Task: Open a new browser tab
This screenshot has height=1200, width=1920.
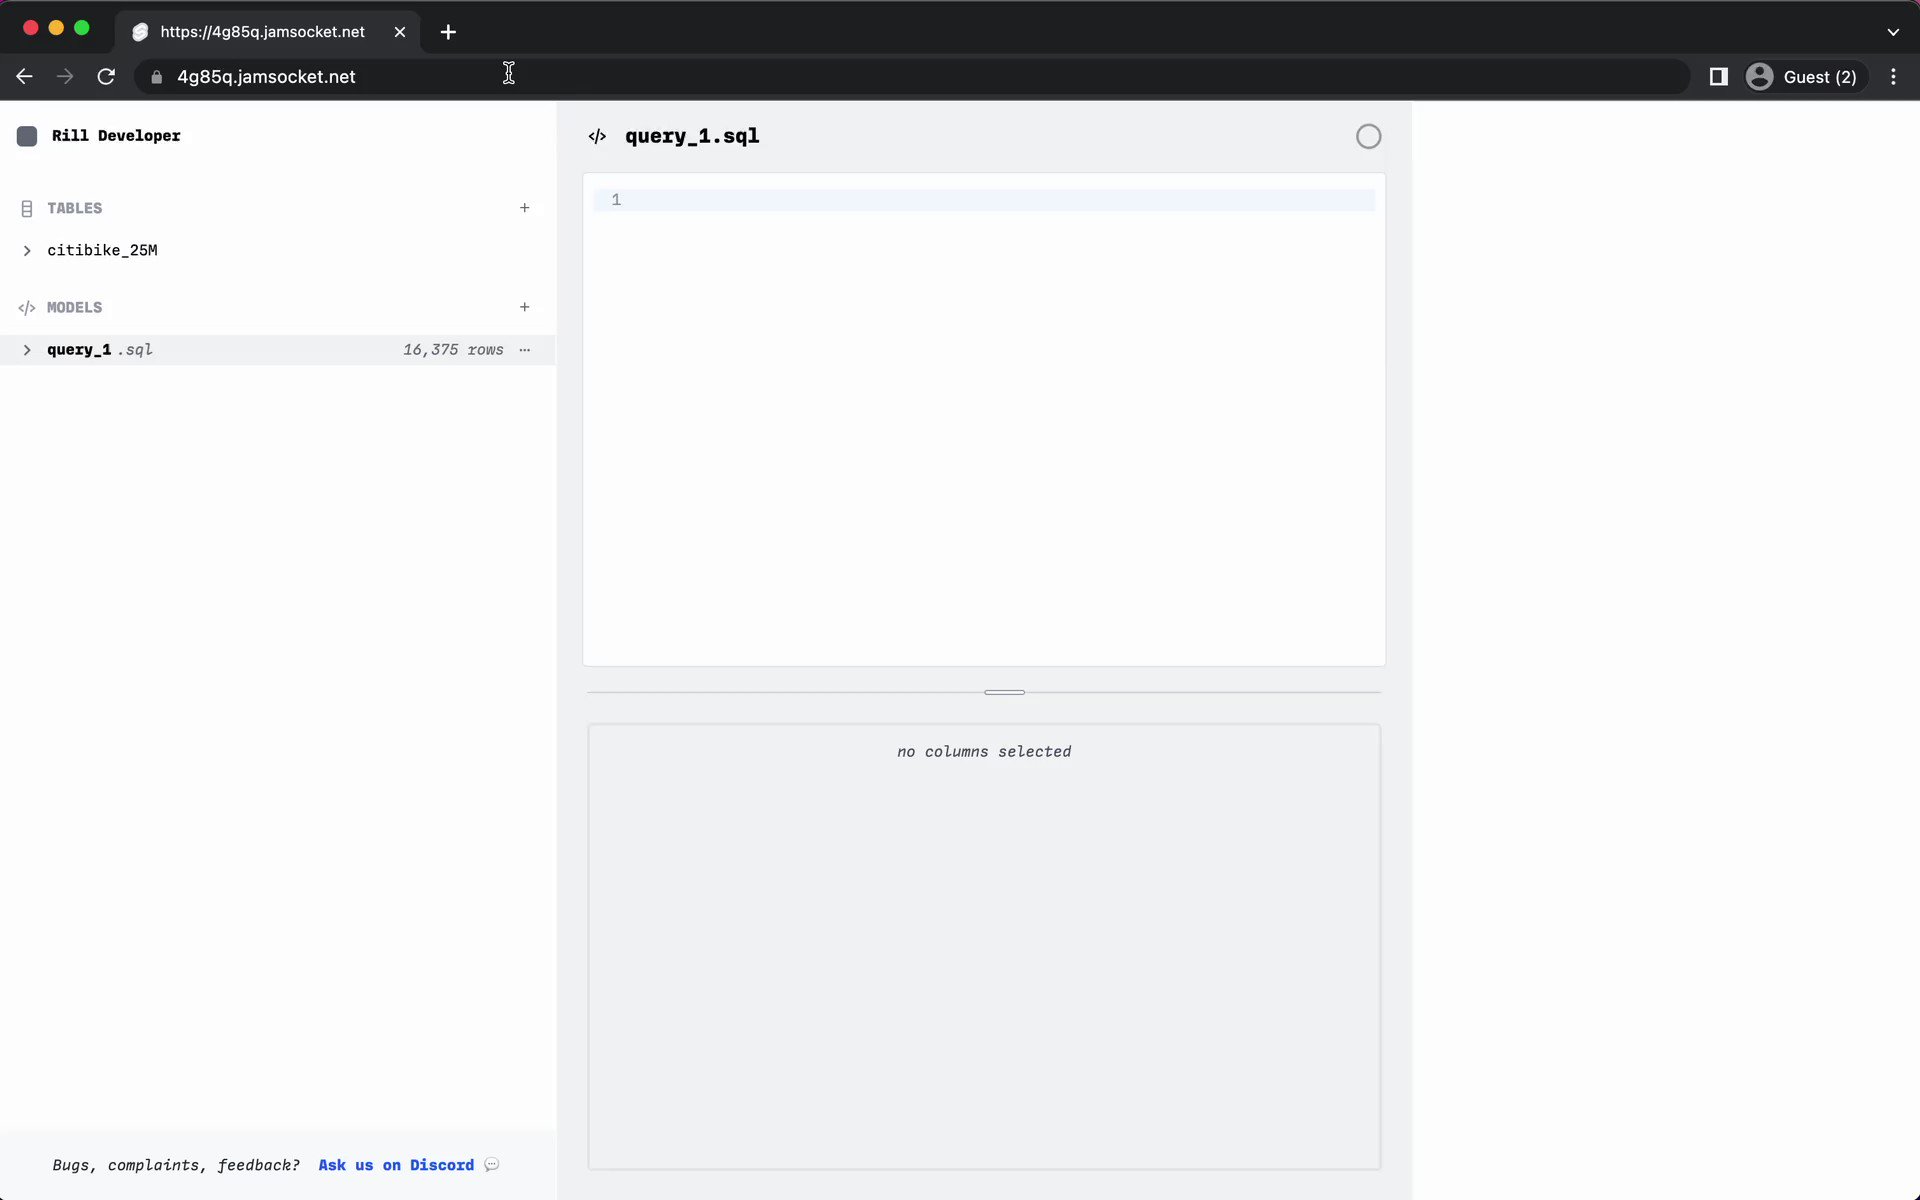Action: pos(448,32)
